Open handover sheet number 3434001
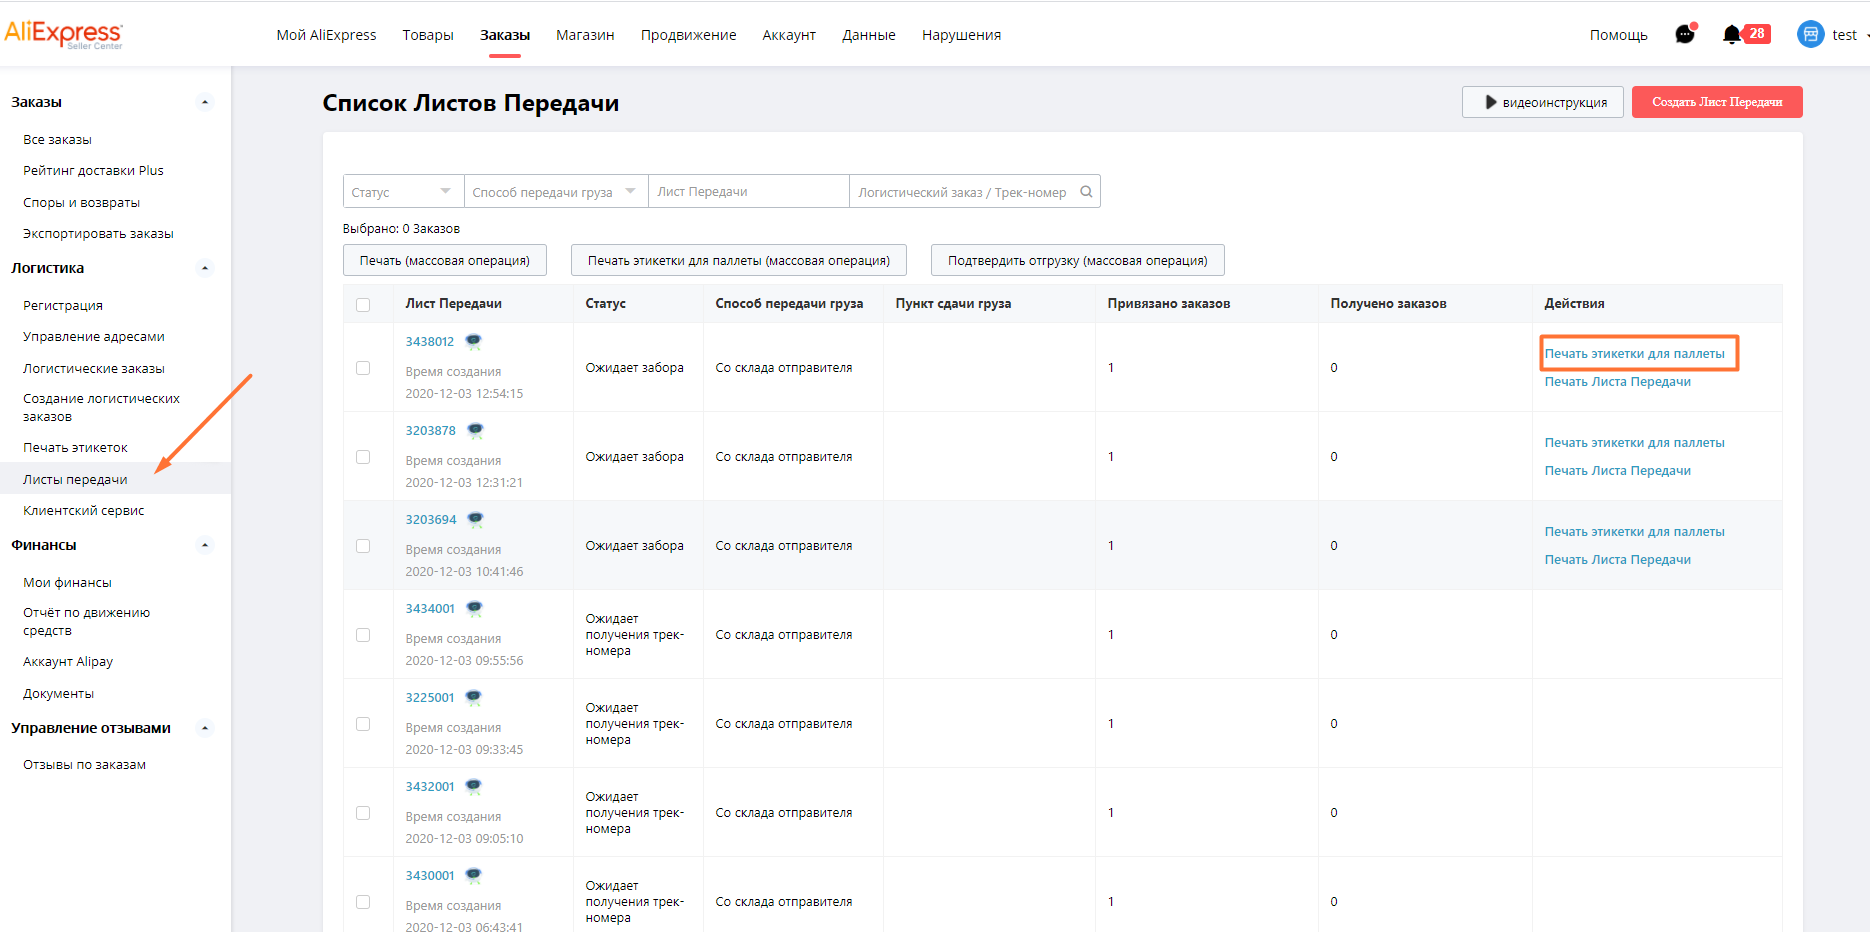The image size is (1870, 932). [429, 608]
